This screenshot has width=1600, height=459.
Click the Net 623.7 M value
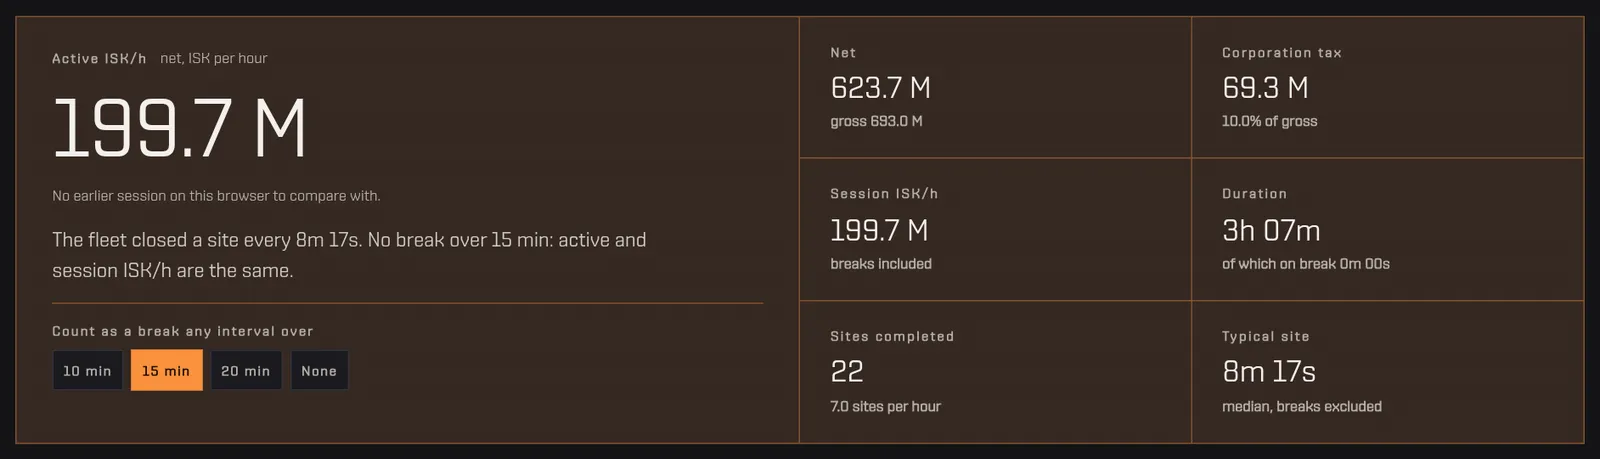click(880, 88)
